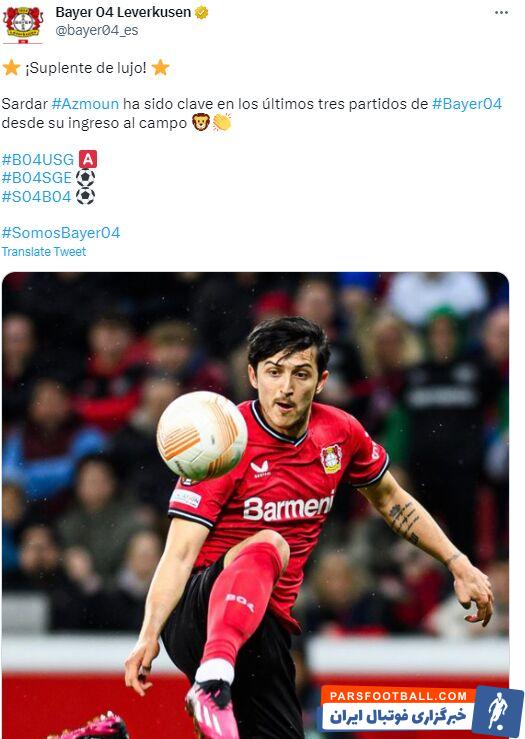This screenshot has height=739, width=525.
Task: Open the #B04SGE hashtag
Action: coord(37,178)
